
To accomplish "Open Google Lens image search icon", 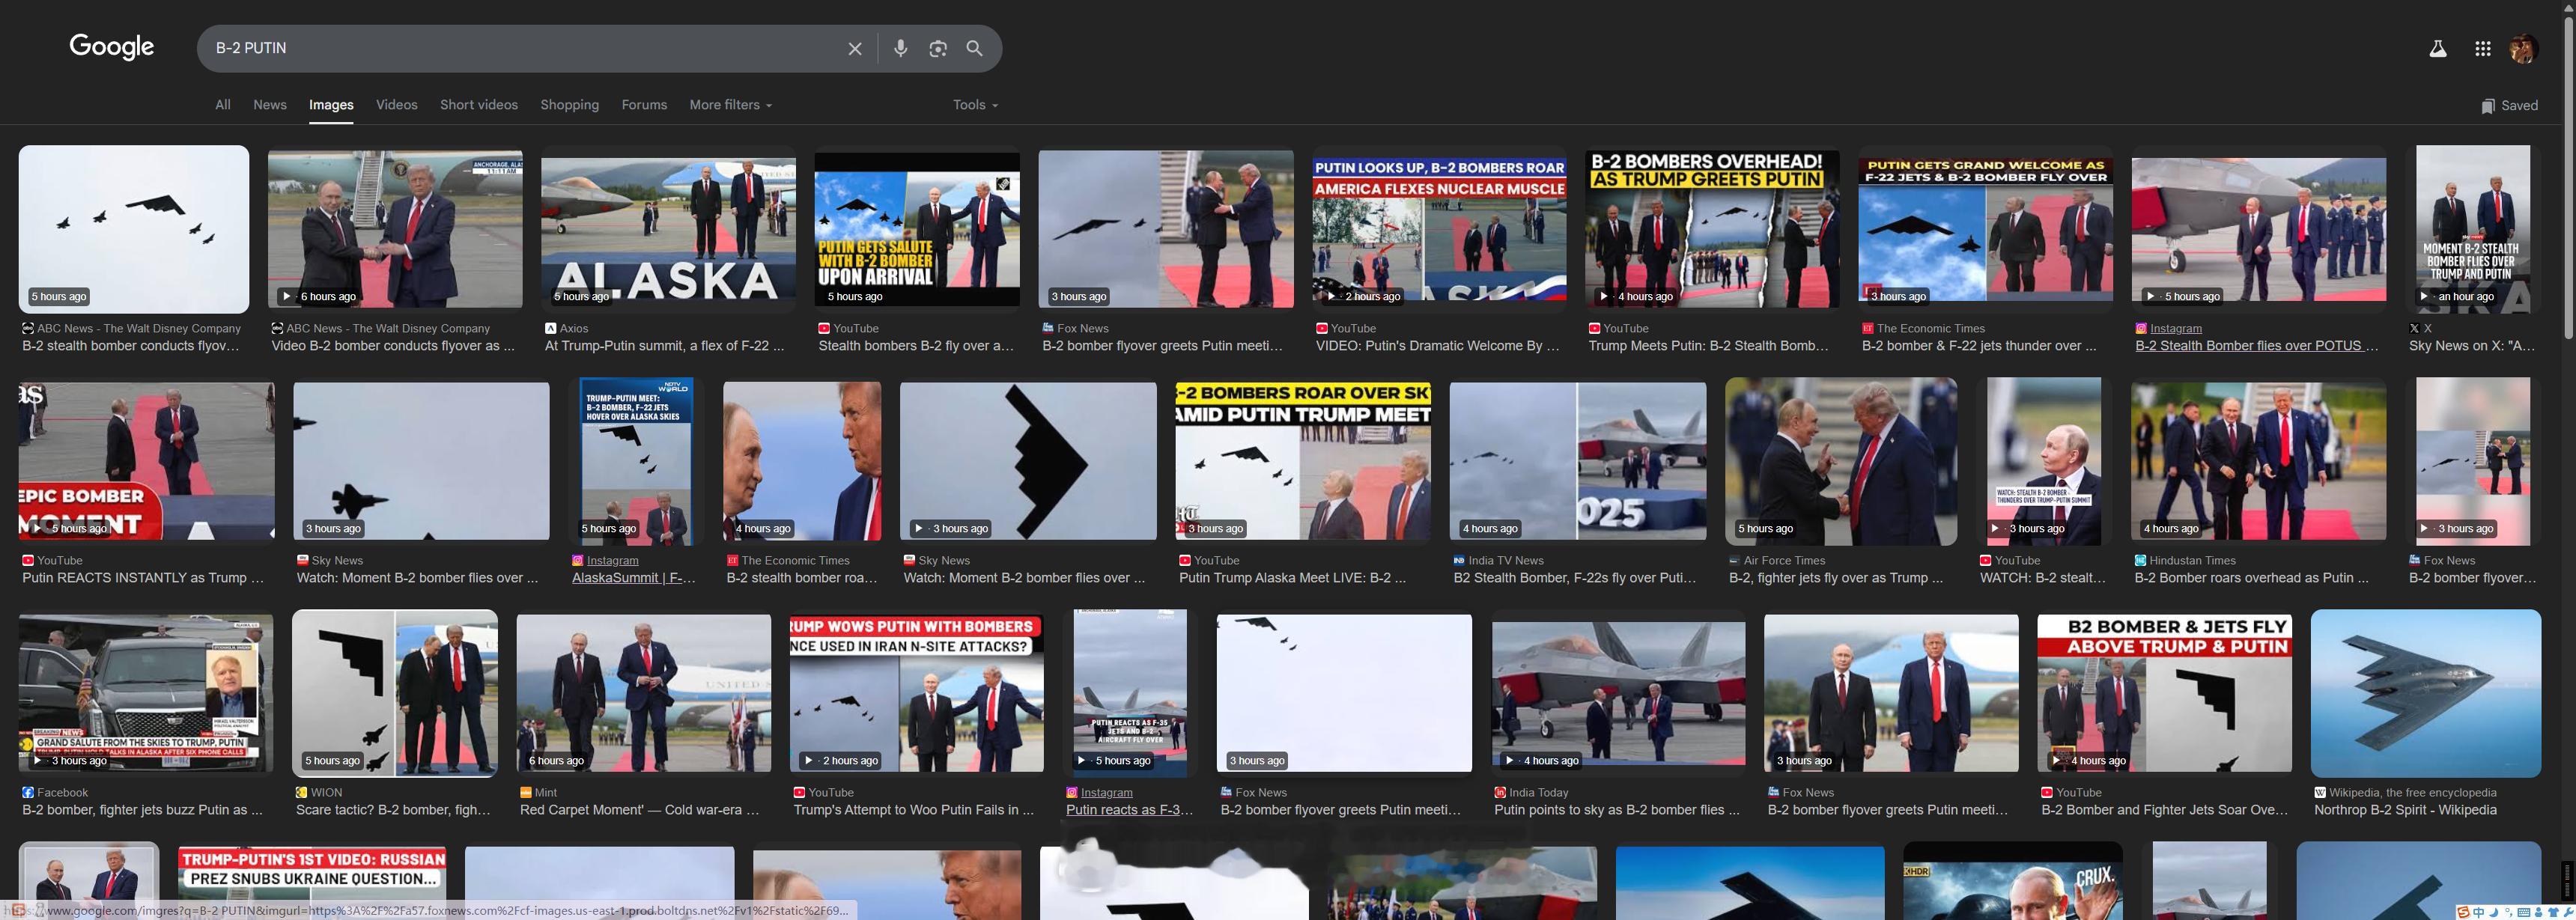I will [937, 48].
